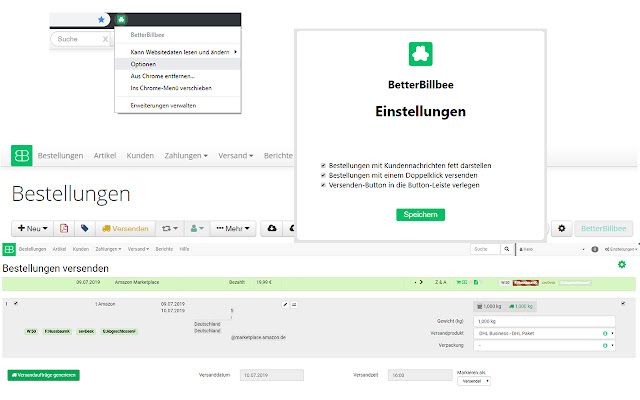Open Artikel on the Bestellungen page nav
Viewport: 640px width, 400px height.
pyautogui.click(x=105, y=156)
